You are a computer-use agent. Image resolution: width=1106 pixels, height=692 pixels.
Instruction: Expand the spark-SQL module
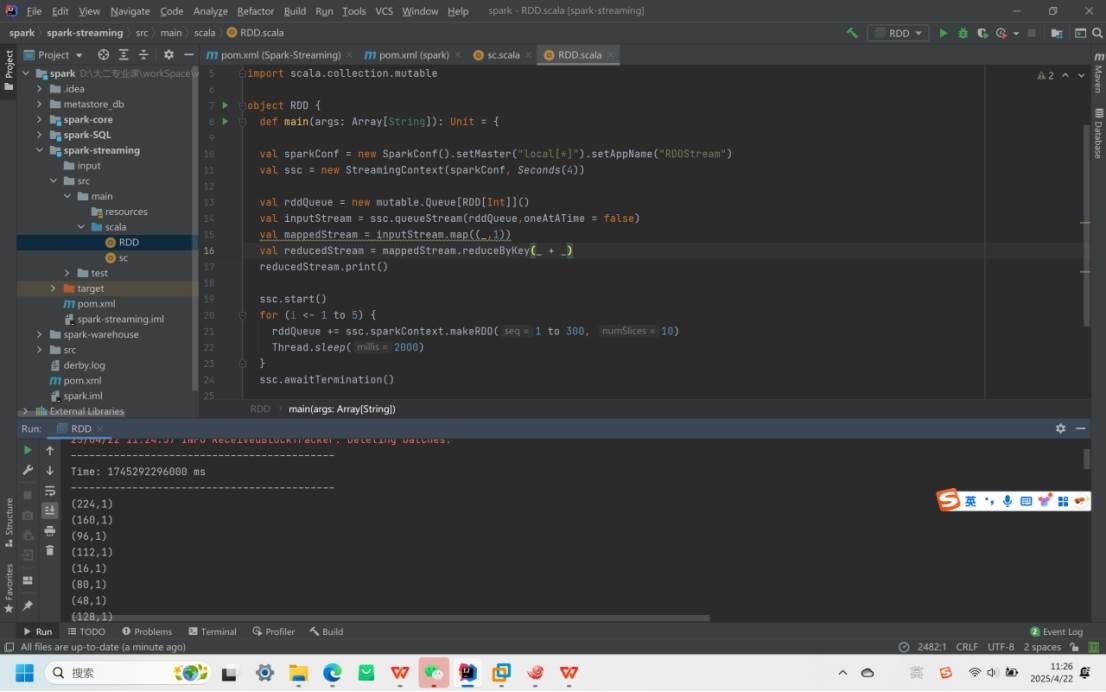pyautogui.click(x=40, y=135)
